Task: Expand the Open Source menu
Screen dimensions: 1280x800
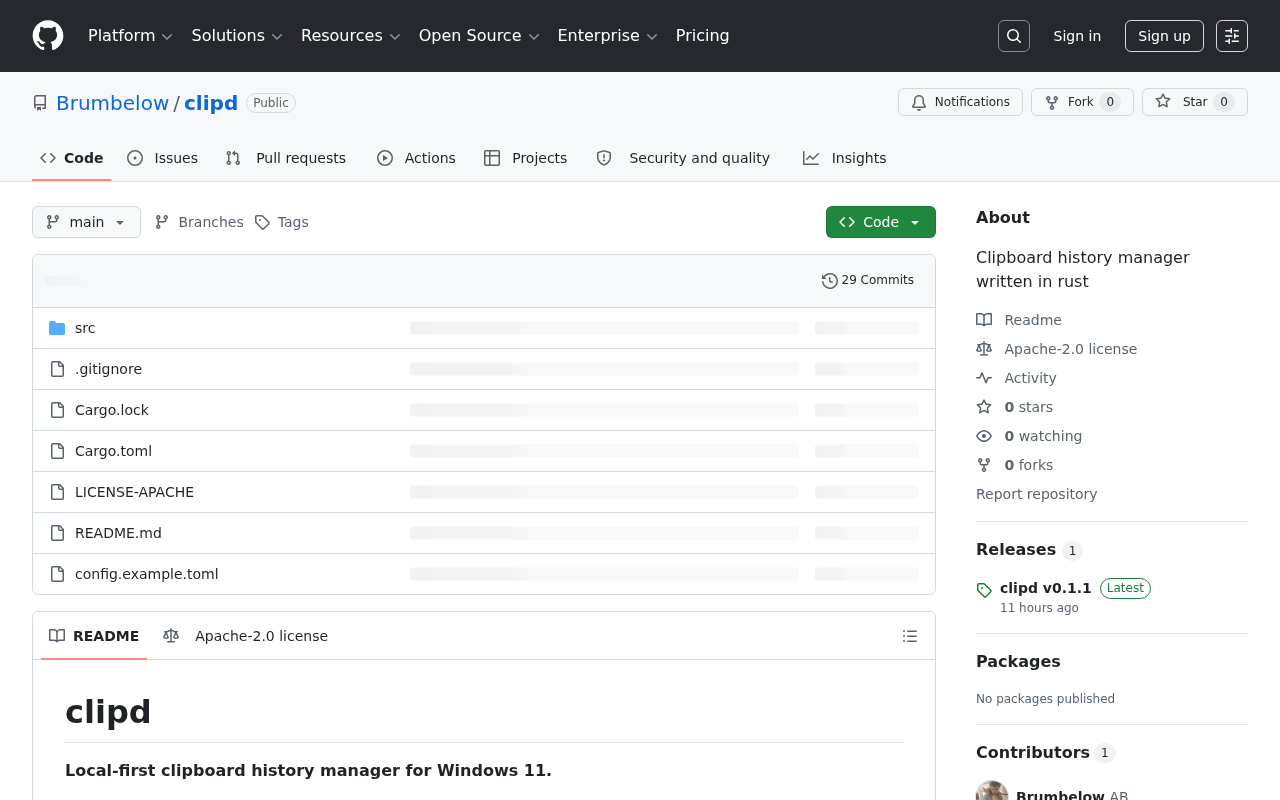Action: click(479, 36)
